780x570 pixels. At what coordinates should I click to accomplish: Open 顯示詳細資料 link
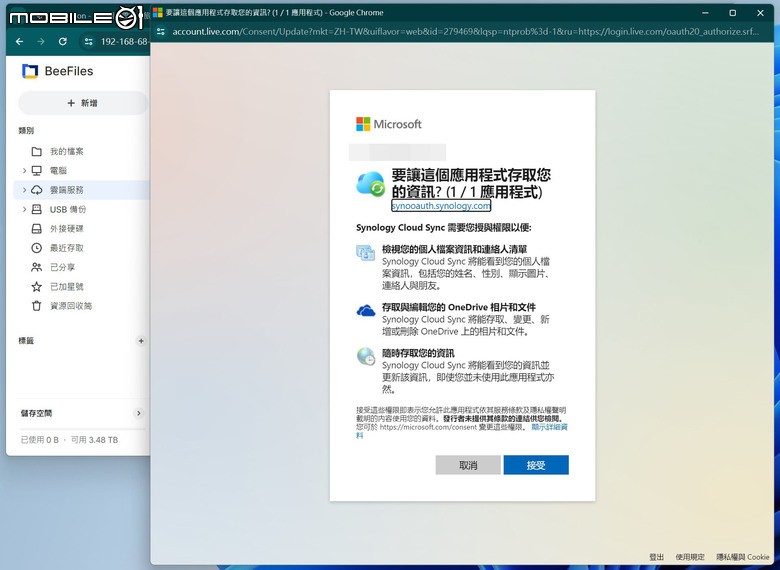549,427
